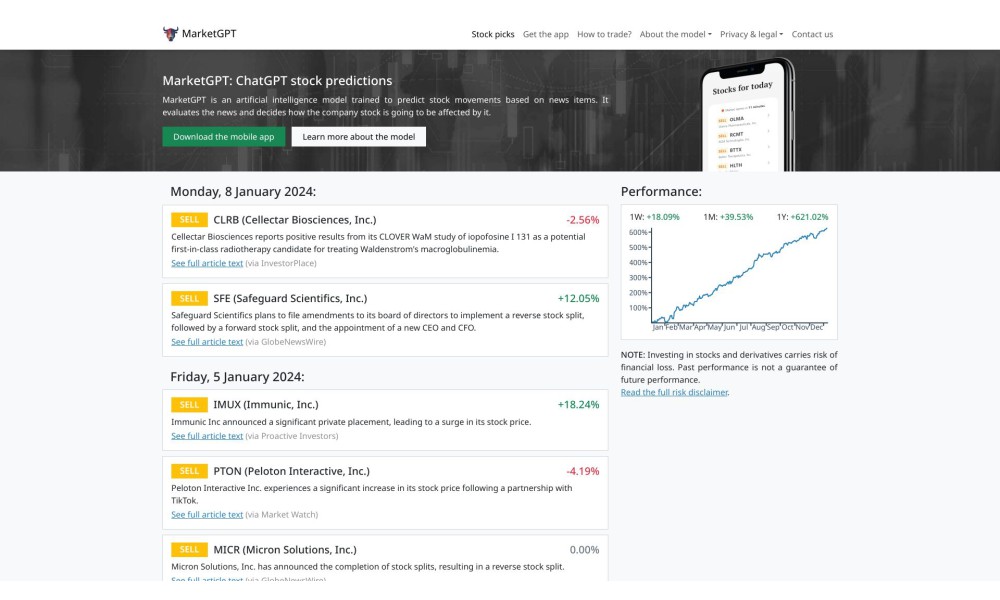Click the 0.00% change value
Screen dimensions: 1000x600
pos(584,550)
